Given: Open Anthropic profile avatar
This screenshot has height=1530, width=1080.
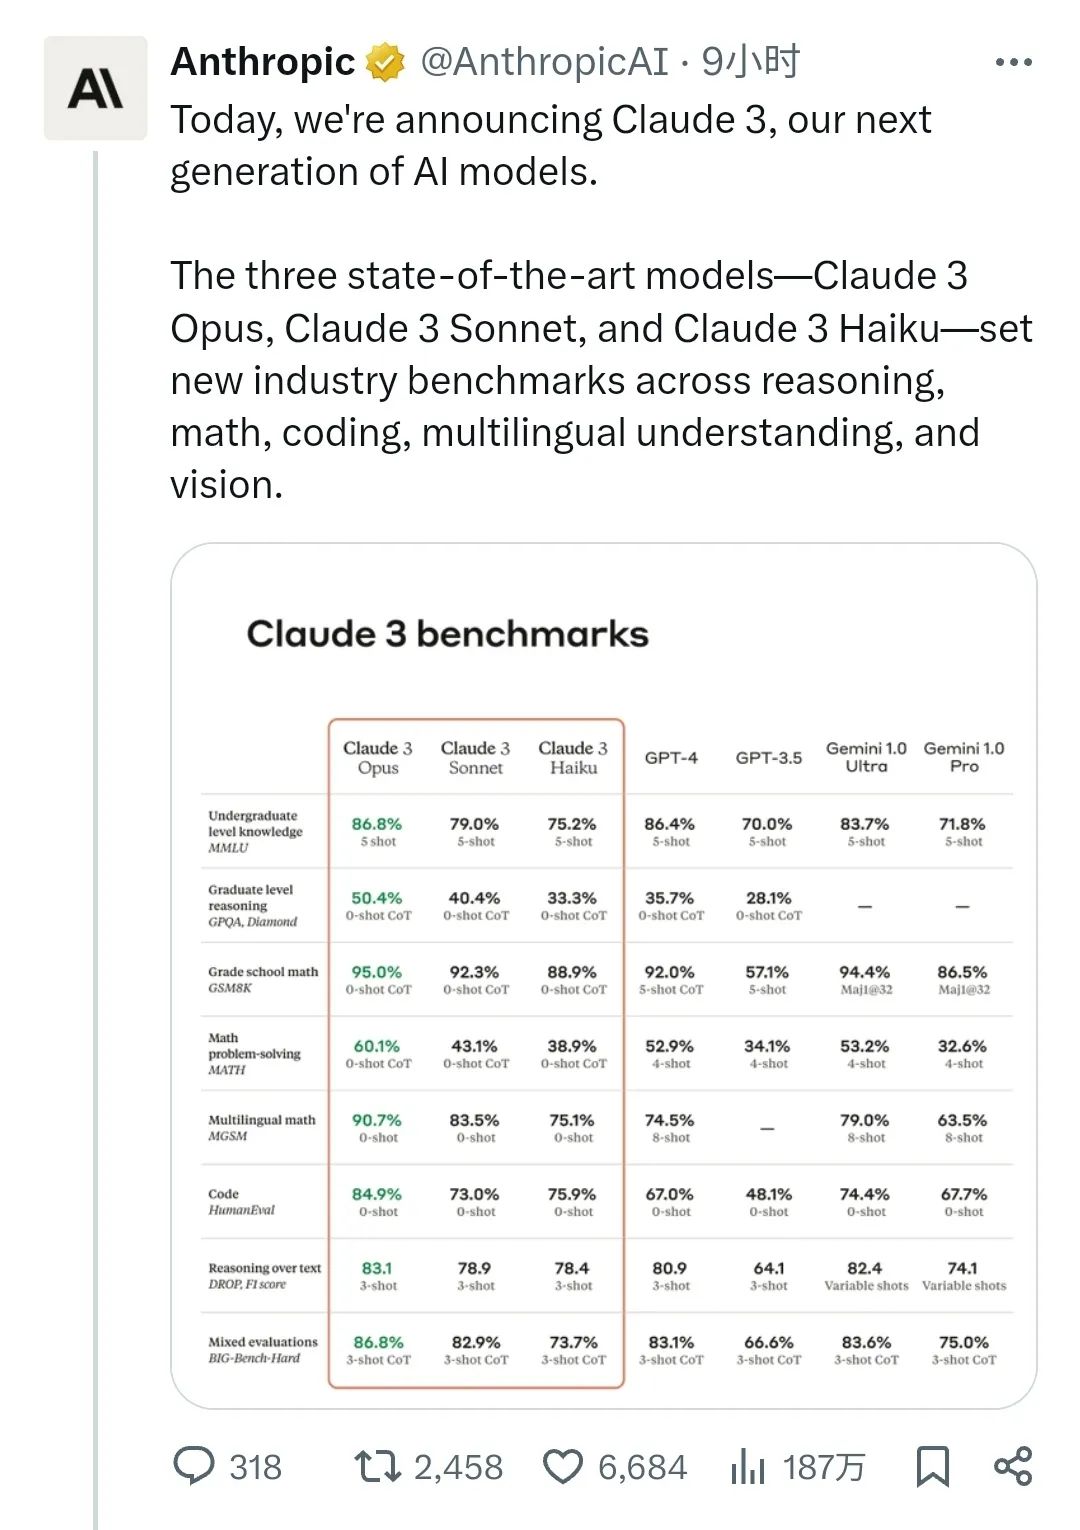Looking at the screenshot, I should [x=95, y=88].
